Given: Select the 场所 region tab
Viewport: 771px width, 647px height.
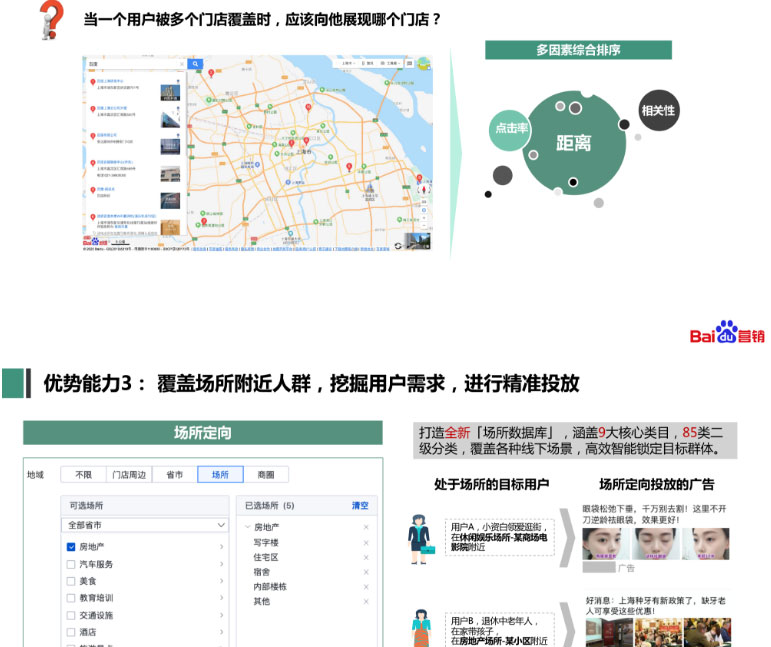Looking at the screenshot, I should (x=220, y=475).
